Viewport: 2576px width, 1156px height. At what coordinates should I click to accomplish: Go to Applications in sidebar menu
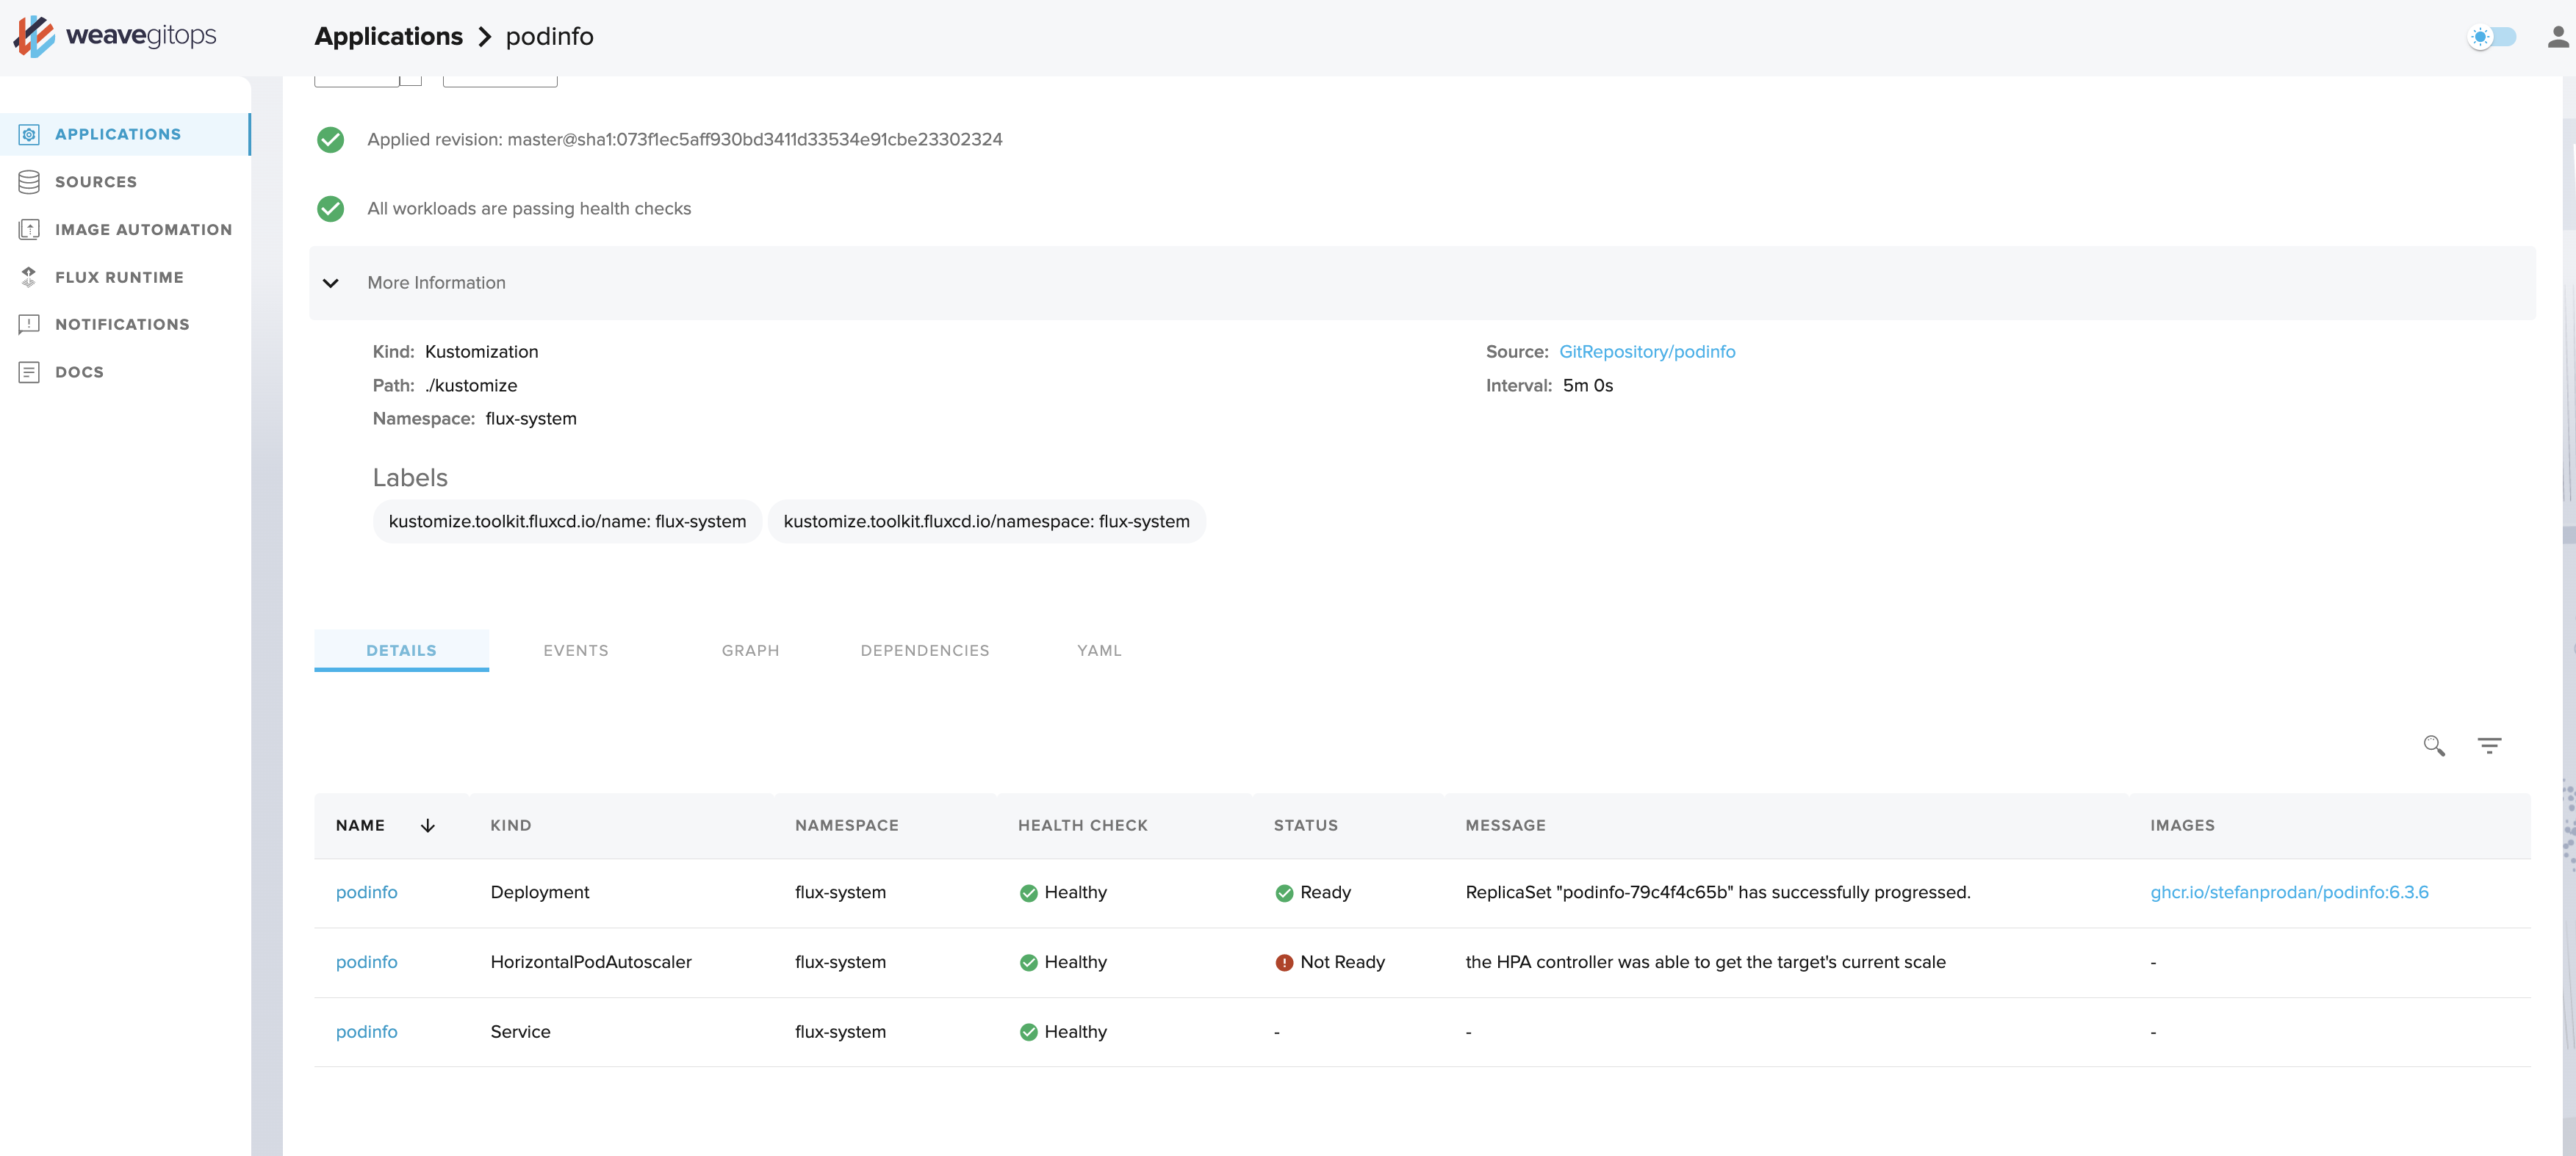click(125, 134)
